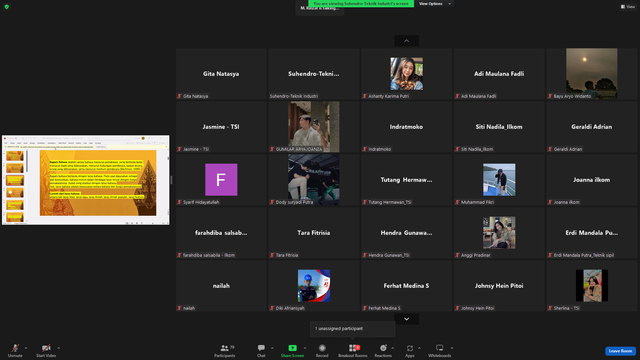Image resolution: width=640 pixels, height=360 pixels.
Task: Select Adi Maulana Fadli's video tile
Action: (x=499, y=74)
